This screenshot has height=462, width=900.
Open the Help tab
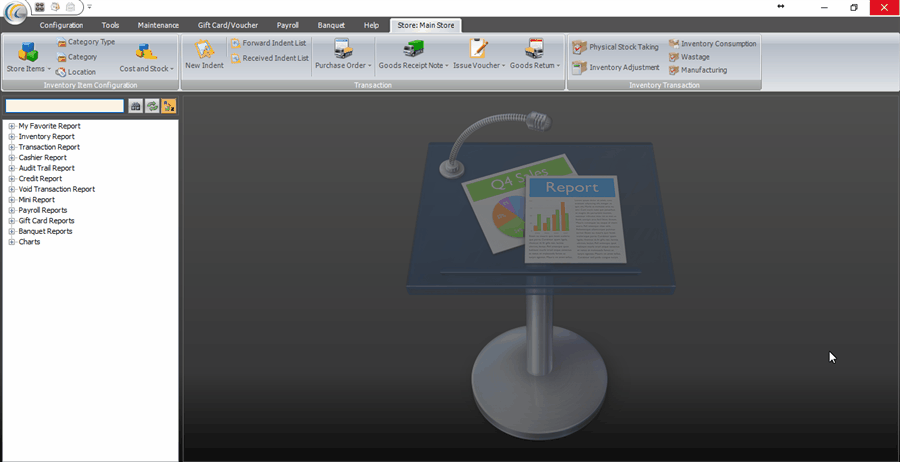[x=371, y=25]
